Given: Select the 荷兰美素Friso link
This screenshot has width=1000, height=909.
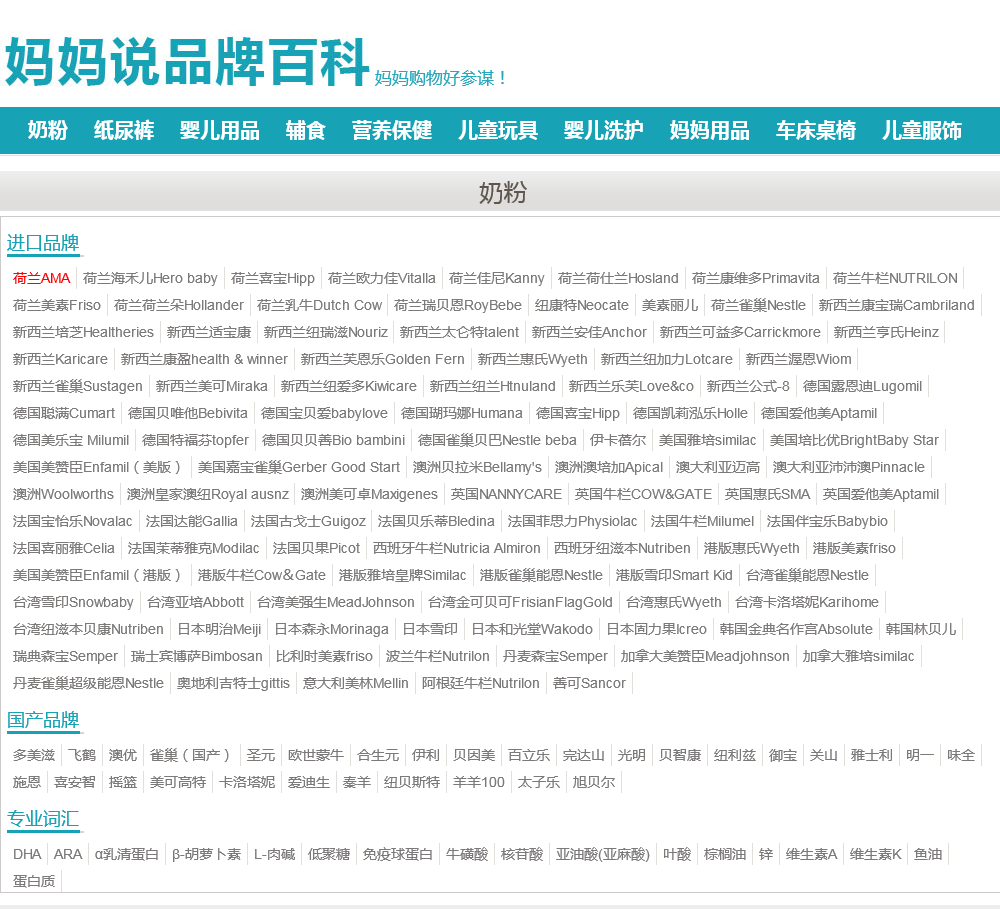Looking at the screenshot, I should [x=57, y=305].
